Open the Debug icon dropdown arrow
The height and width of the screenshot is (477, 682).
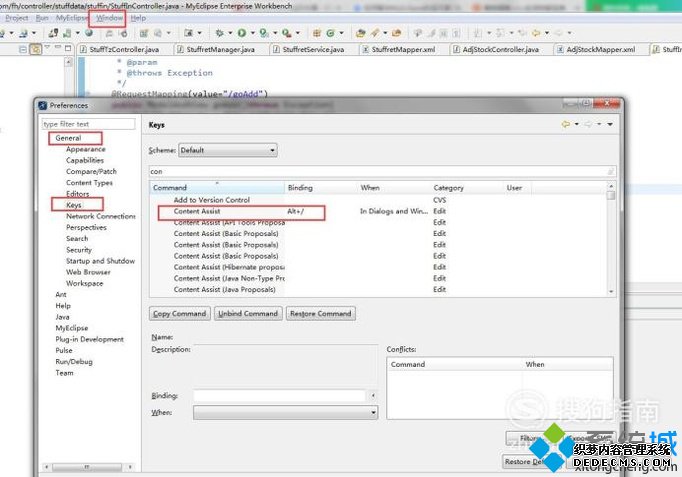(230, 33)
